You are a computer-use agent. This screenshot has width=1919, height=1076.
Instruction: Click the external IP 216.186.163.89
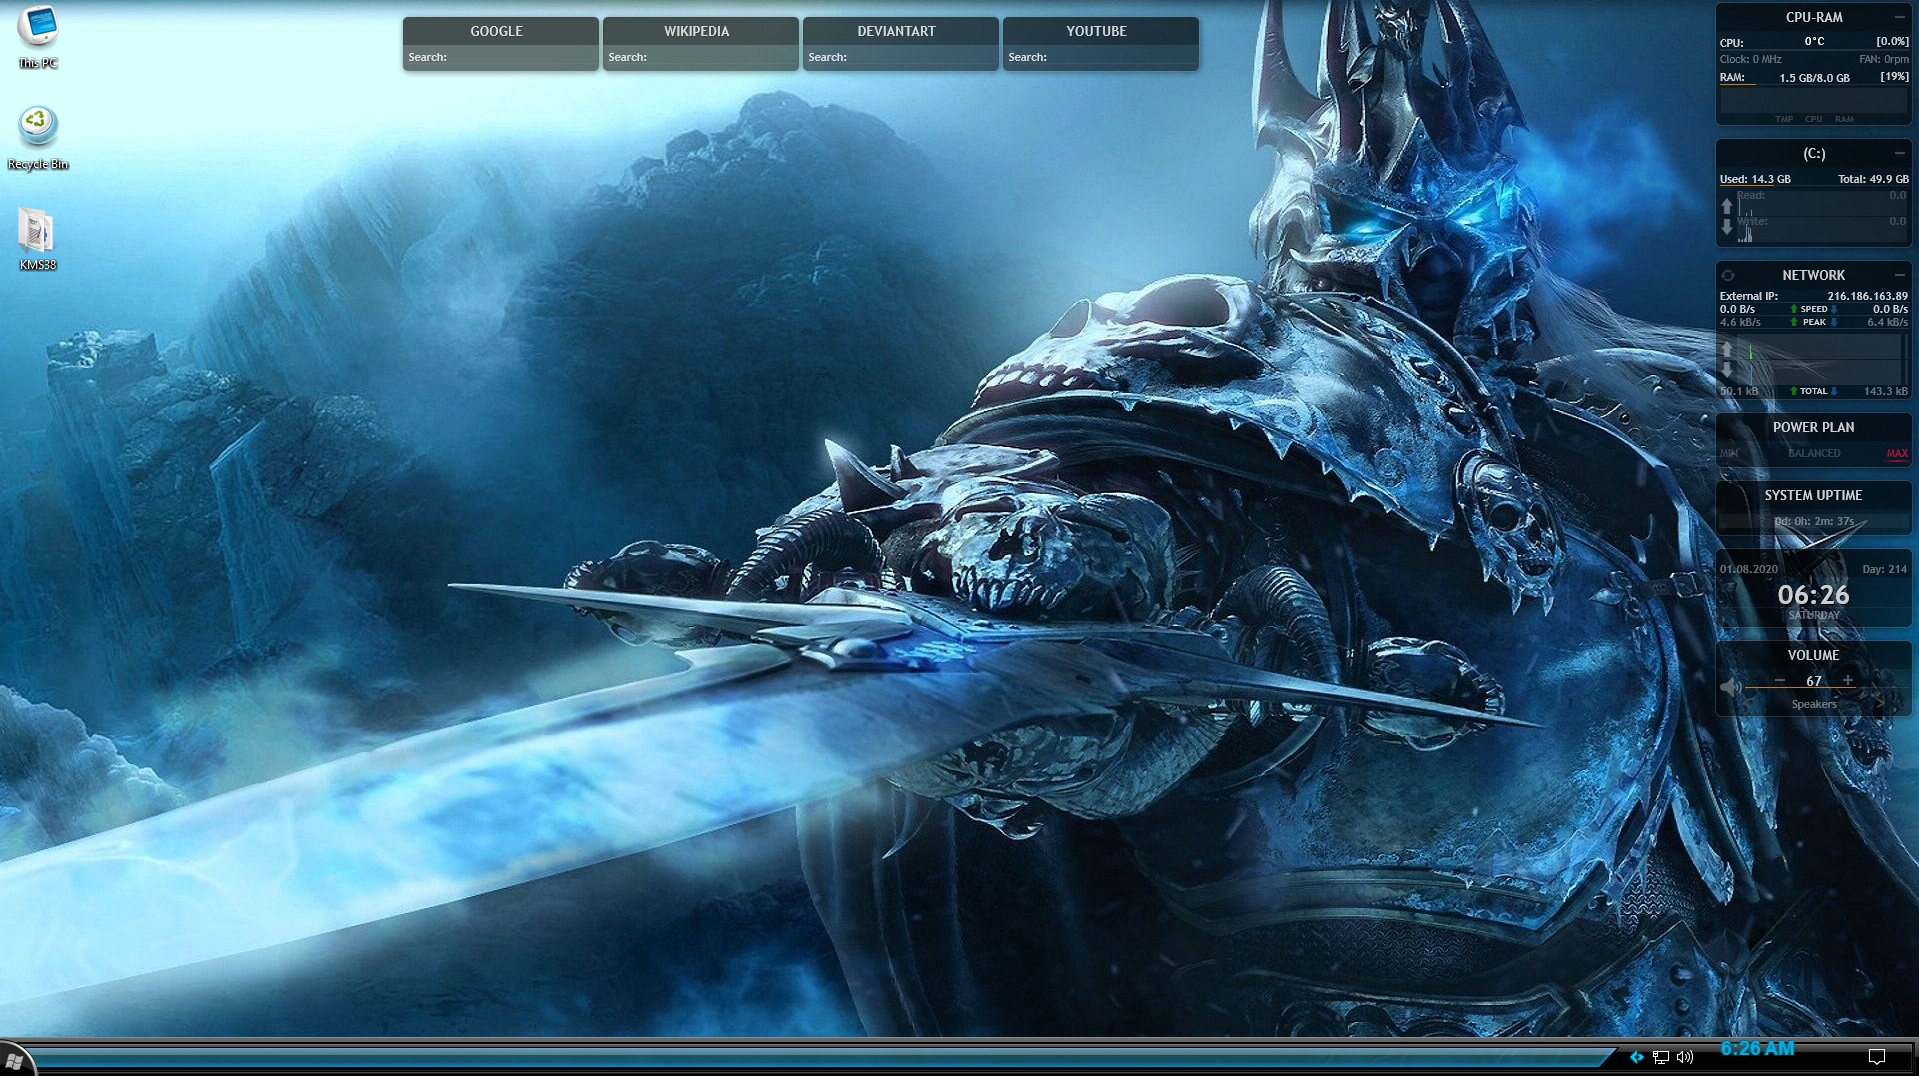click(1867, 296)
